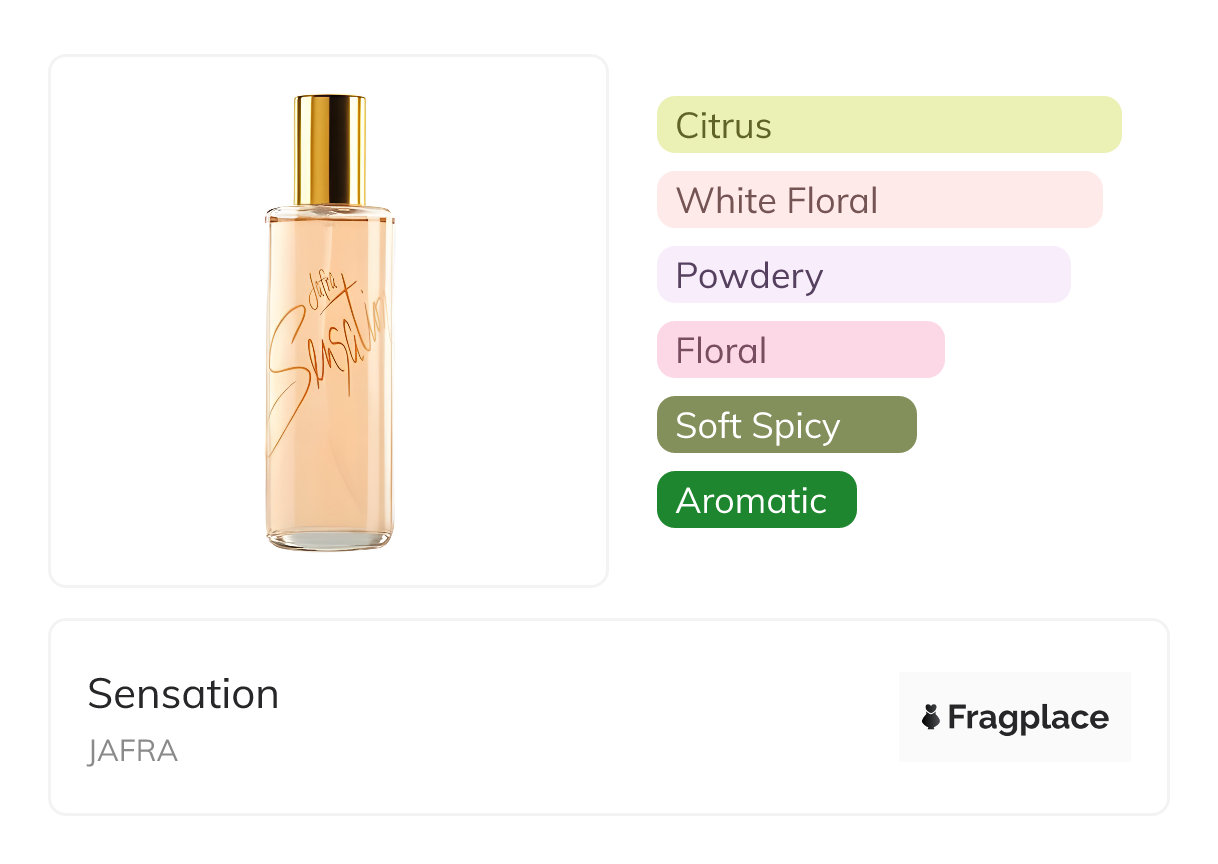Select the Citrus accord bar
1218x864 pixels.
[889, 125]
